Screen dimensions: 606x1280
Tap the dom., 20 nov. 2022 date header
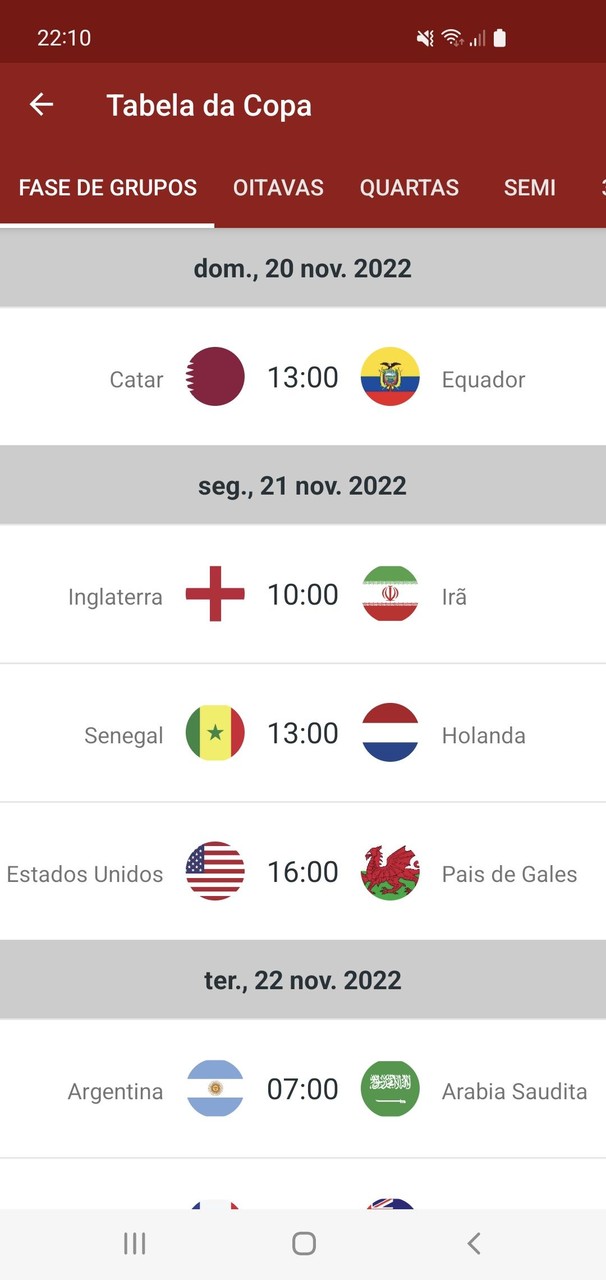(x=303, y=267)
